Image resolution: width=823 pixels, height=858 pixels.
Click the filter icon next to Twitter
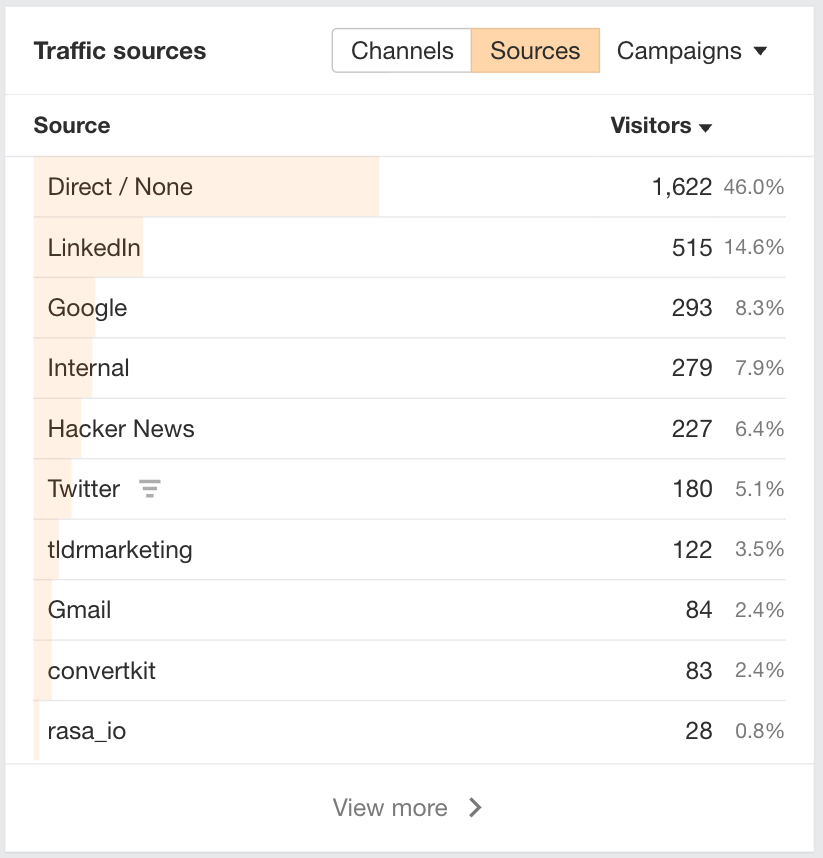(x=149, y=489)
